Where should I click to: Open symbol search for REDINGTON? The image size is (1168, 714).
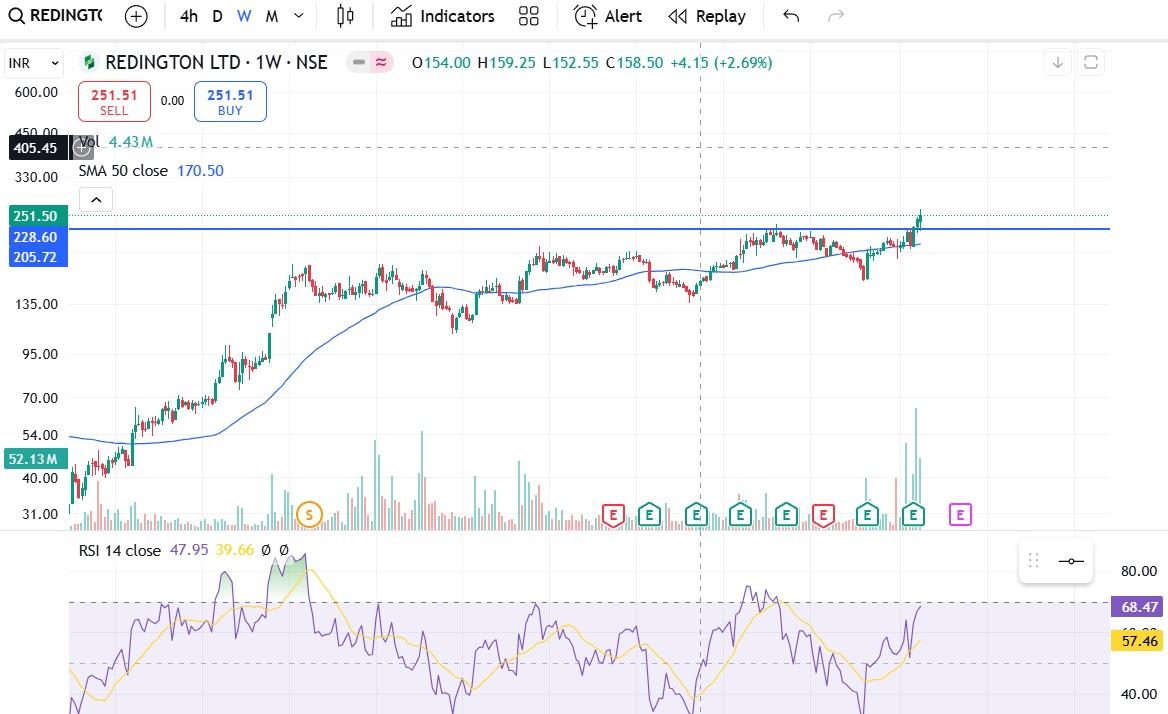point(56,16)
